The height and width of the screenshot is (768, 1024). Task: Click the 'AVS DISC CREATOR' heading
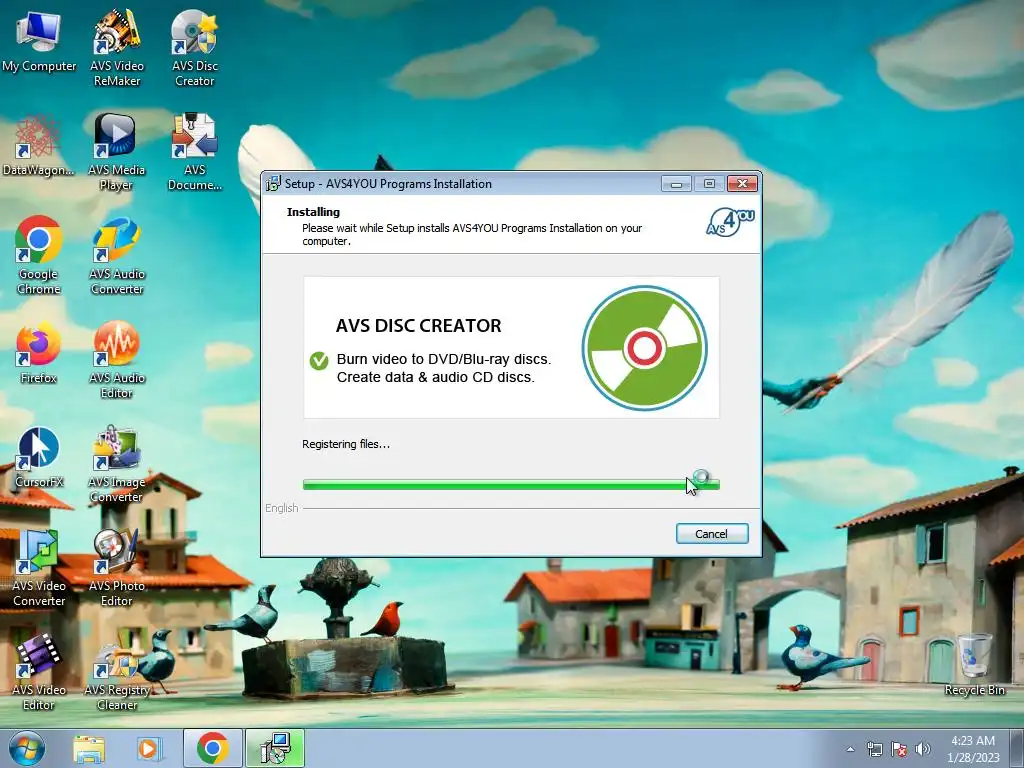pos(419,325)
